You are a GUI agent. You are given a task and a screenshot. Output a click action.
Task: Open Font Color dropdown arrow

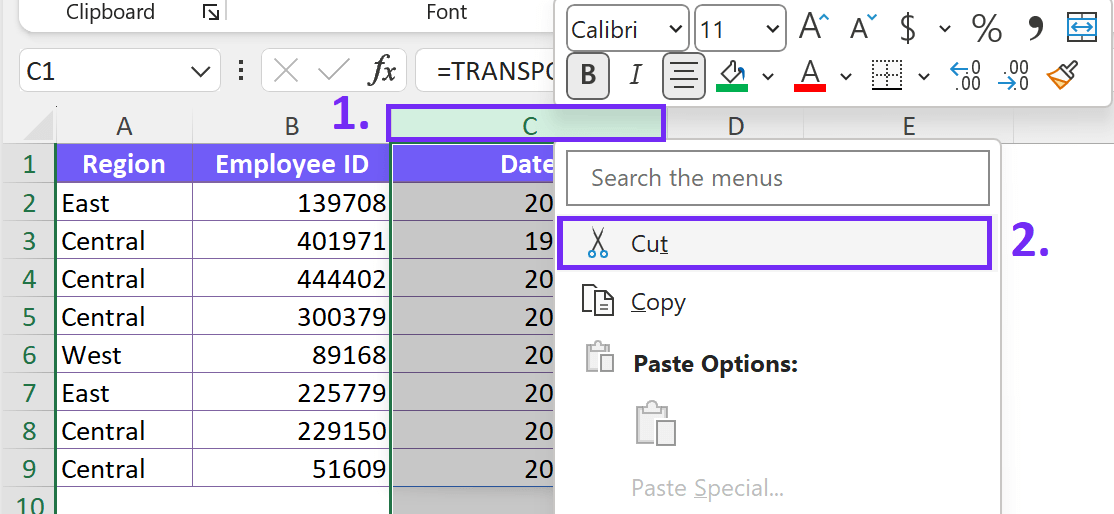845,76
